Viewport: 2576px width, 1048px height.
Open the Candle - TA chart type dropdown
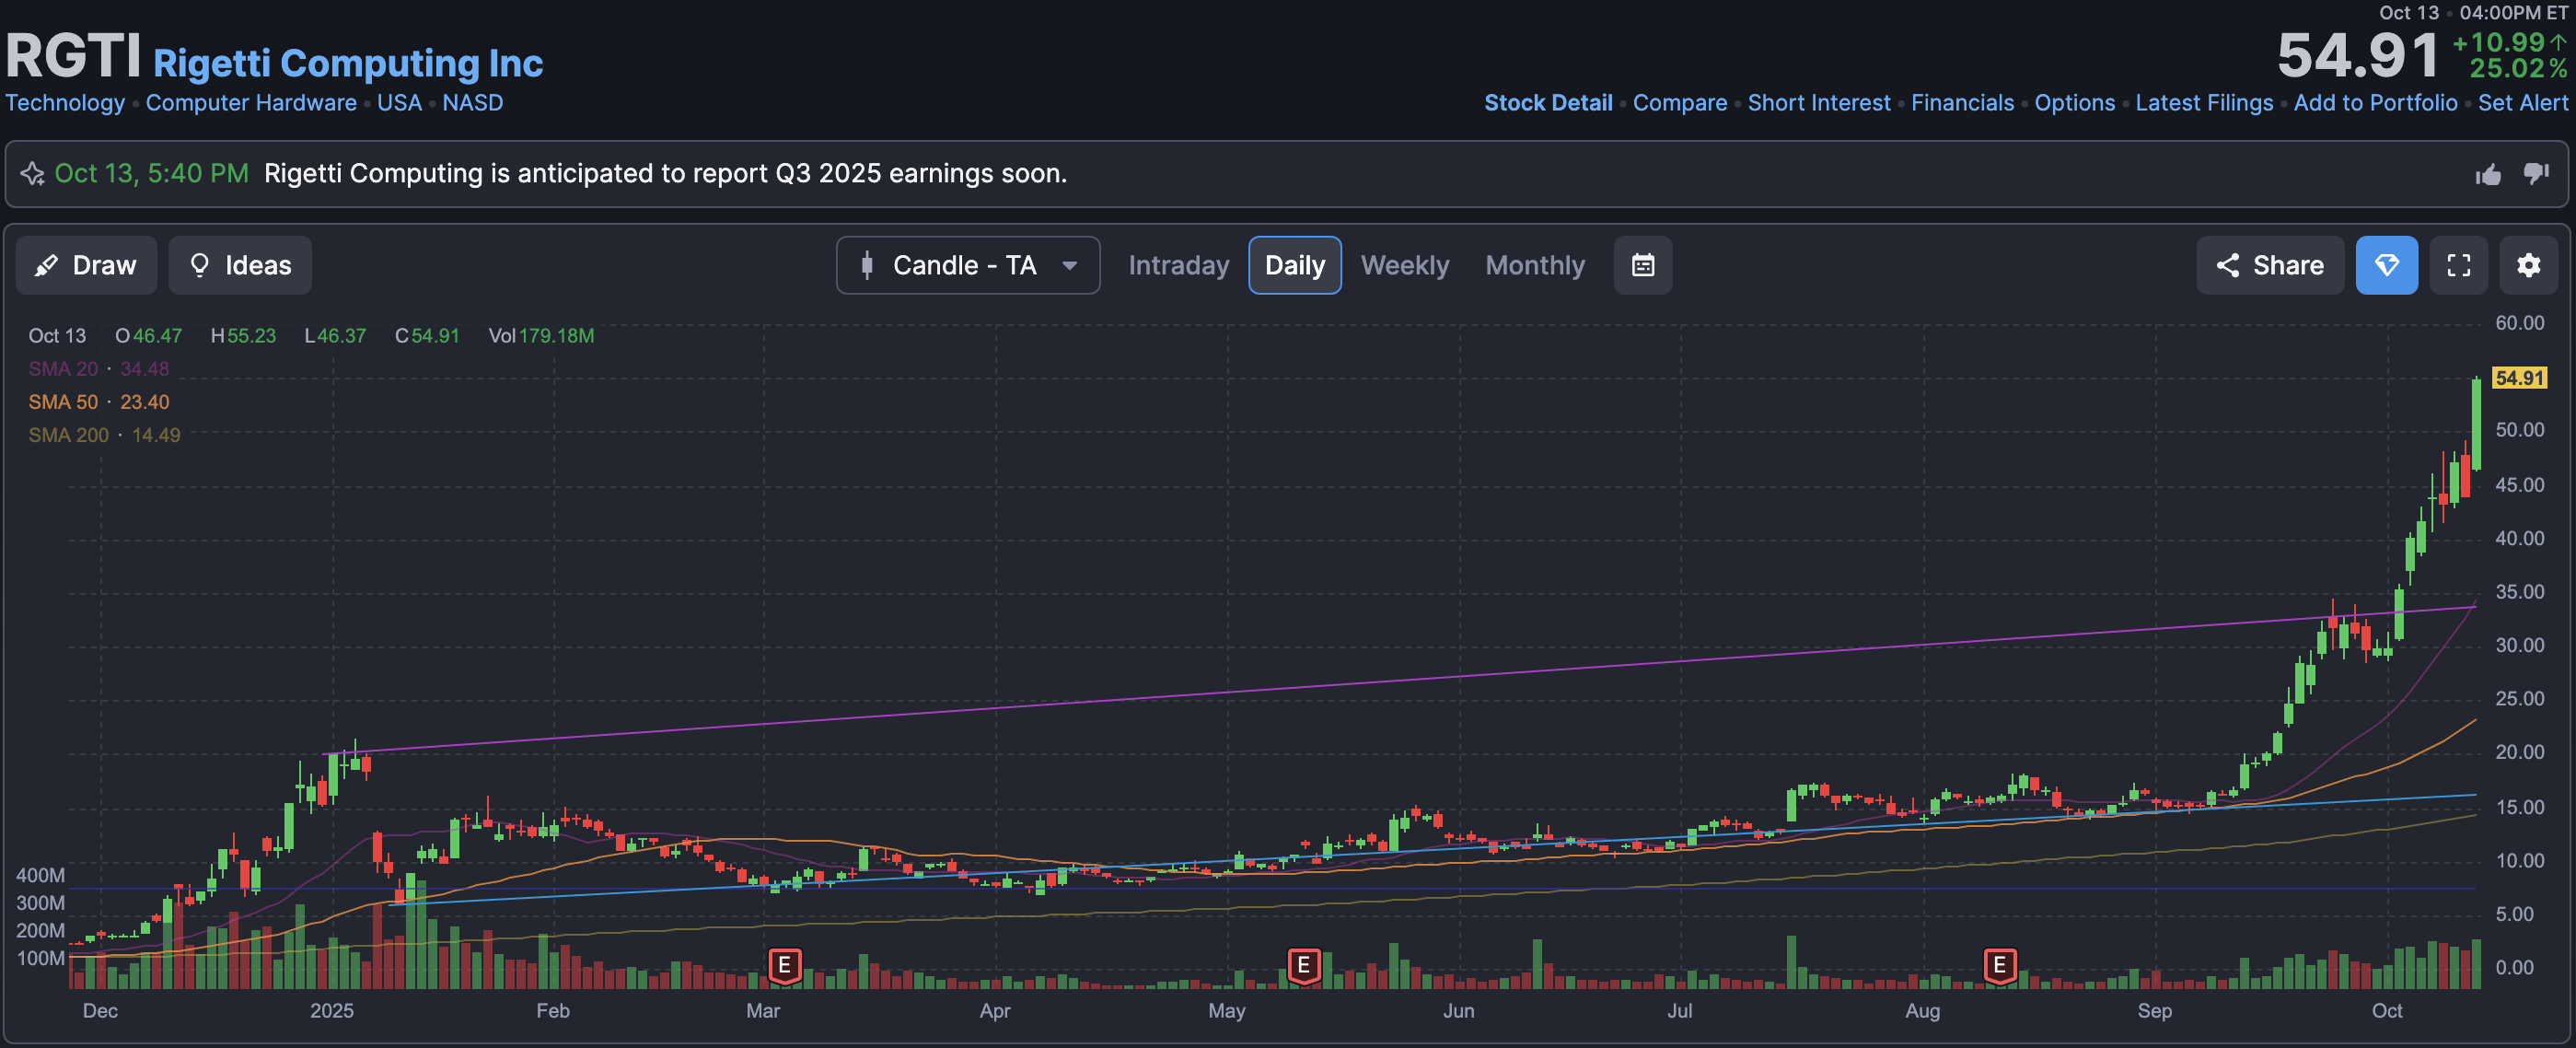(967, 265)
